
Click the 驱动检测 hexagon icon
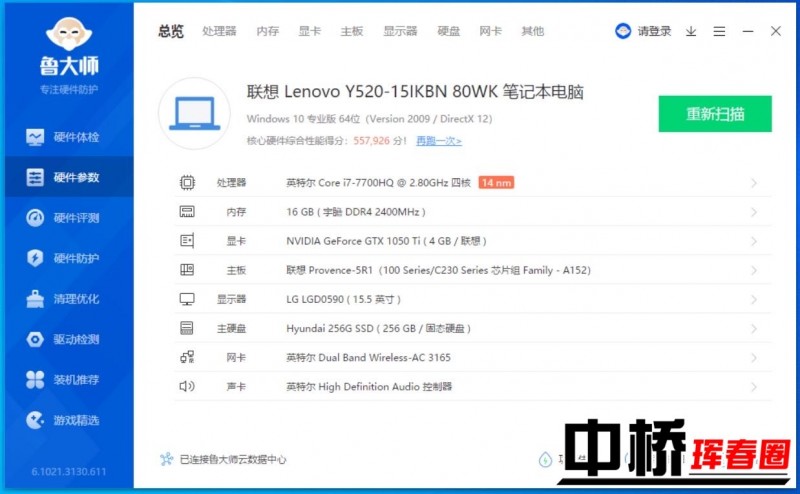click(x=35, y=339)
